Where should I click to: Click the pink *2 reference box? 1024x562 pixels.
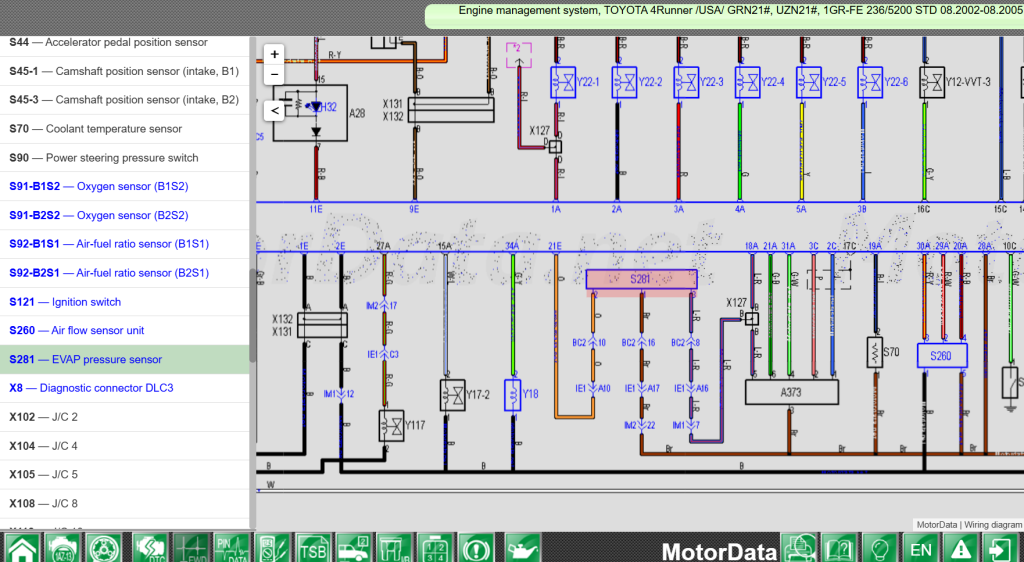519,55
